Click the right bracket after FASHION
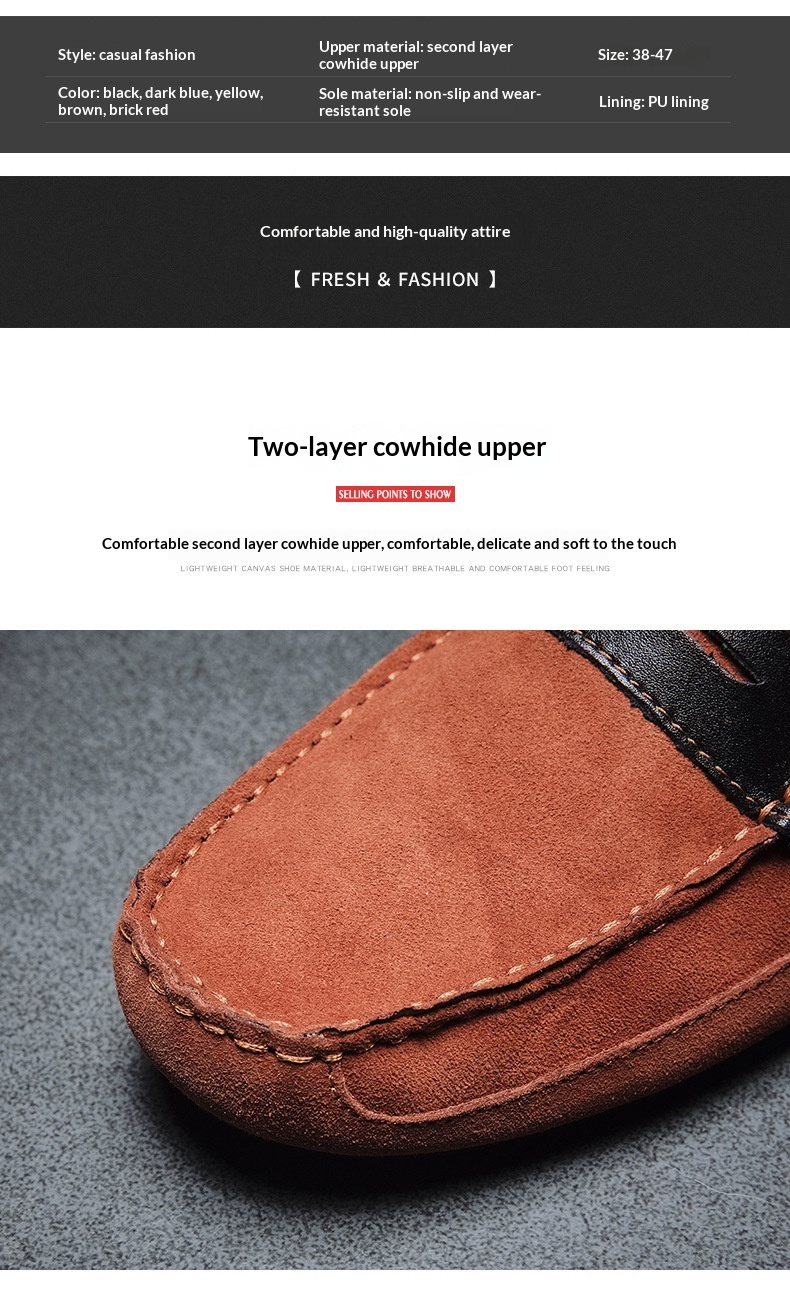790x1293 pixels. click(x=493, y=280)
